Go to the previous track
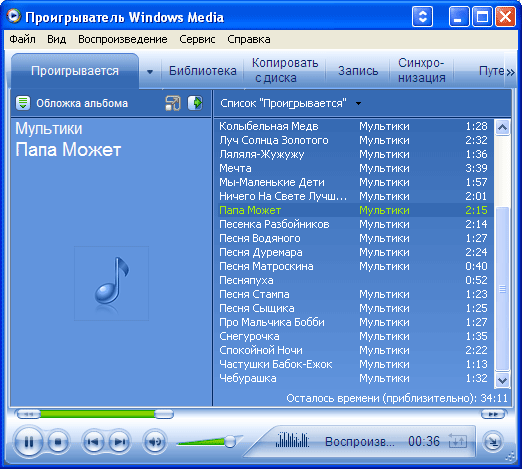522x469 pixels. point(93,442)
